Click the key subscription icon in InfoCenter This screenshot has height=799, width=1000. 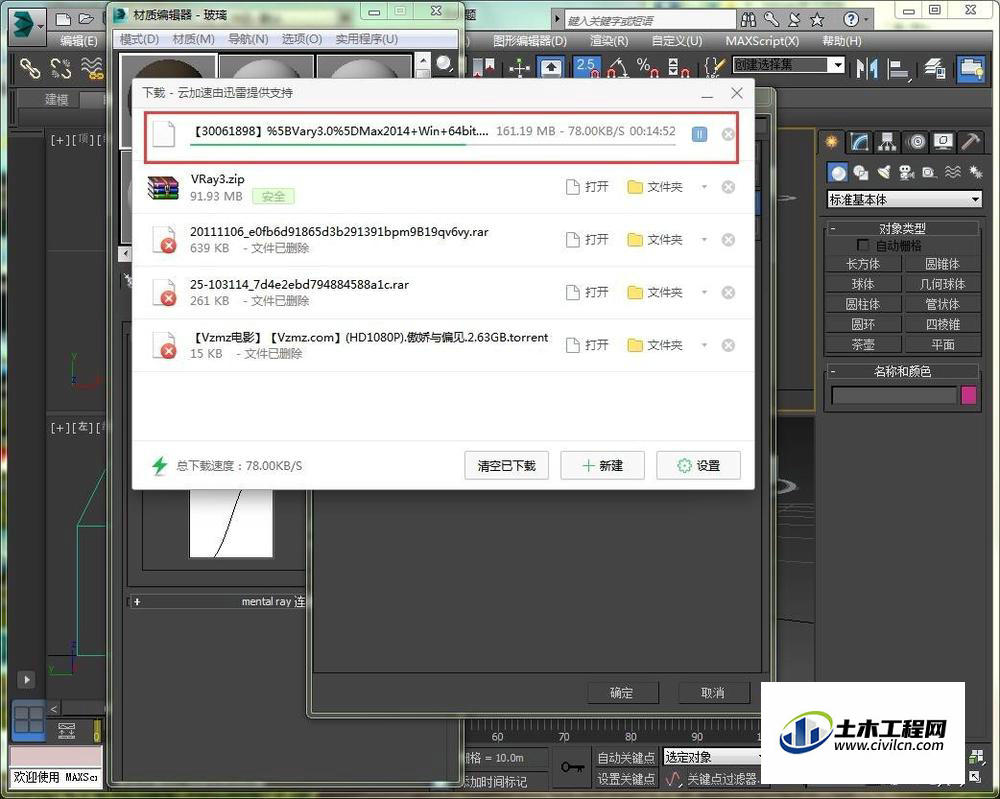pyautogui.click(x=772, y=20)
